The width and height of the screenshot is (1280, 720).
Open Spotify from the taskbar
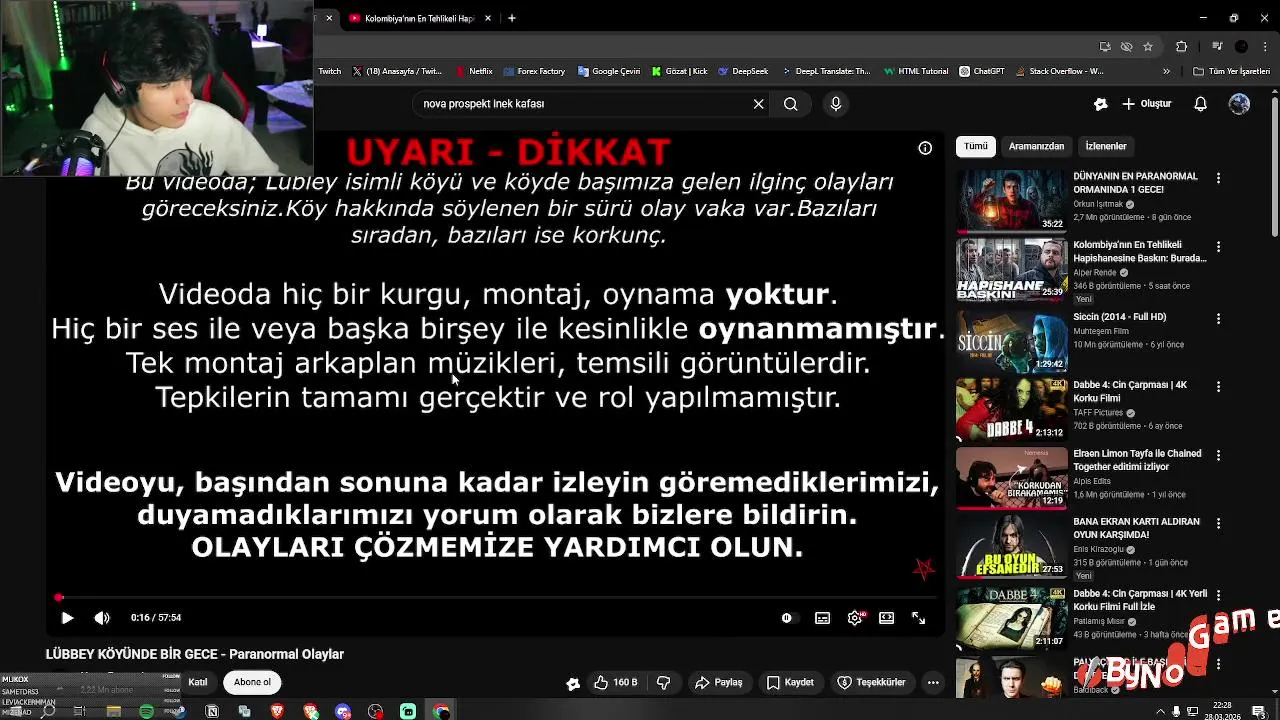click(146, 711)
